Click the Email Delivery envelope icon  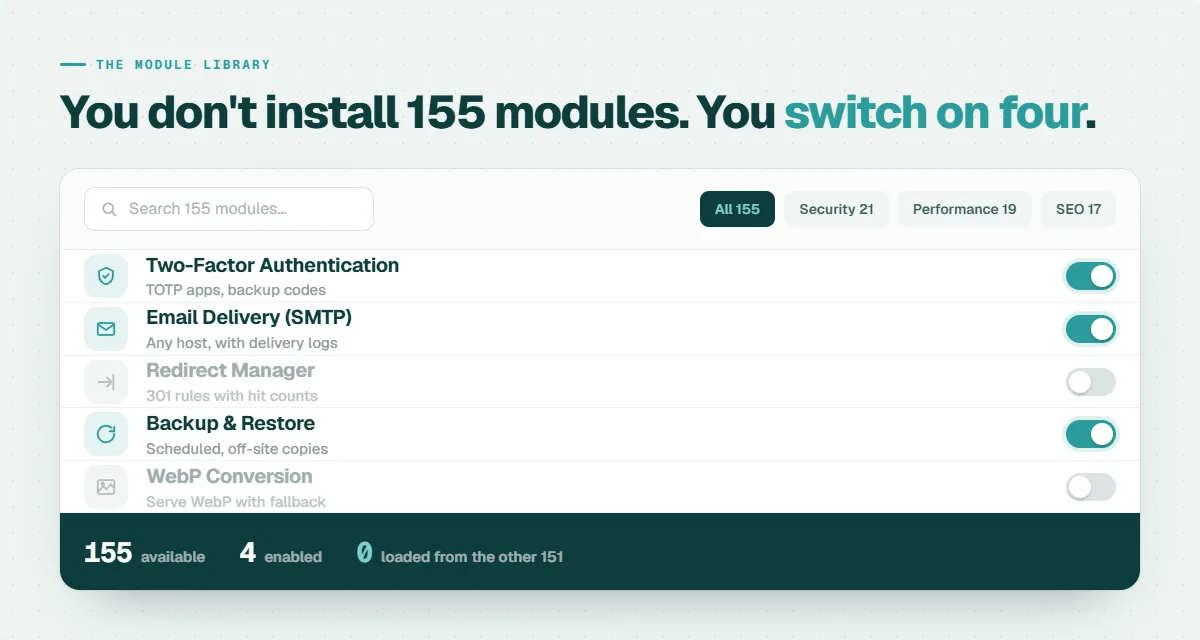pos(106,329)
